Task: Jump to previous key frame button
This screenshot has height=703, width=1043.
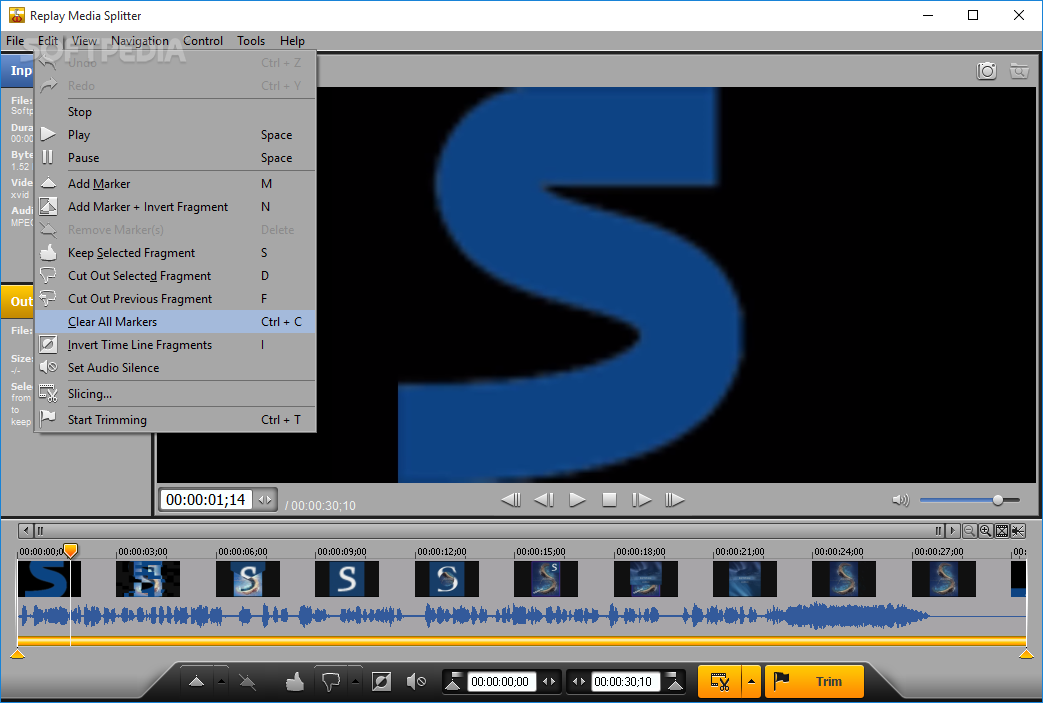Action: coord(511,499)
